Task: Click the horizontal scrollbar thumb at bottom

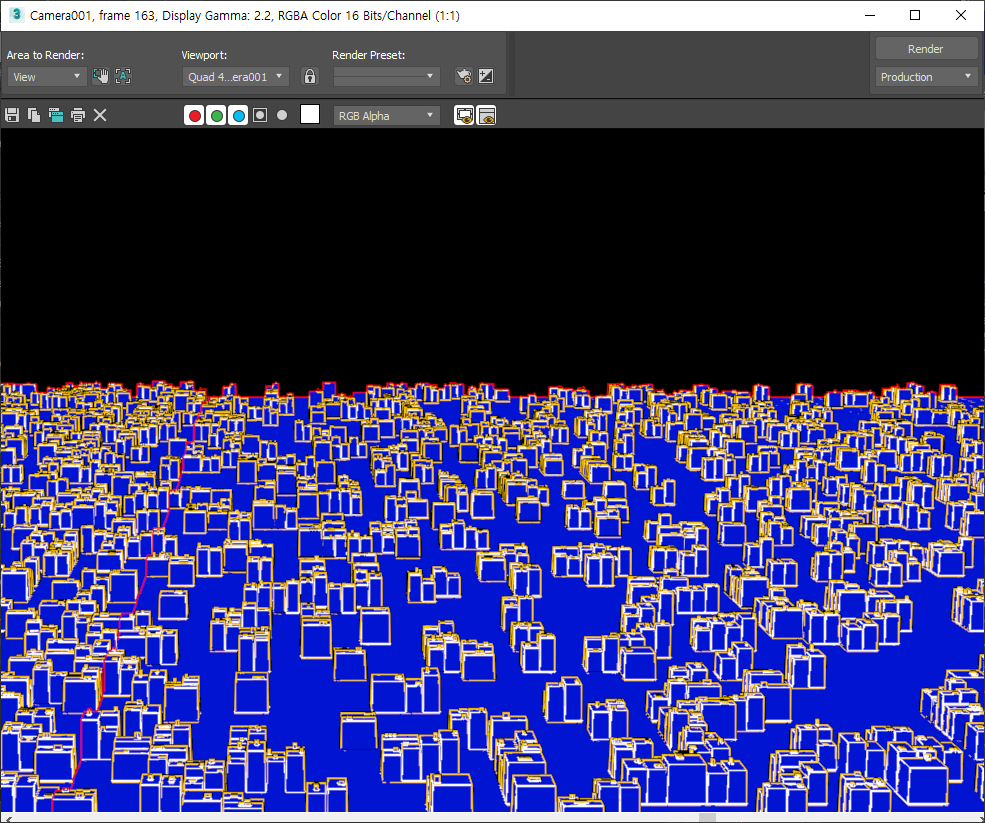Action: tap(707, 817)
